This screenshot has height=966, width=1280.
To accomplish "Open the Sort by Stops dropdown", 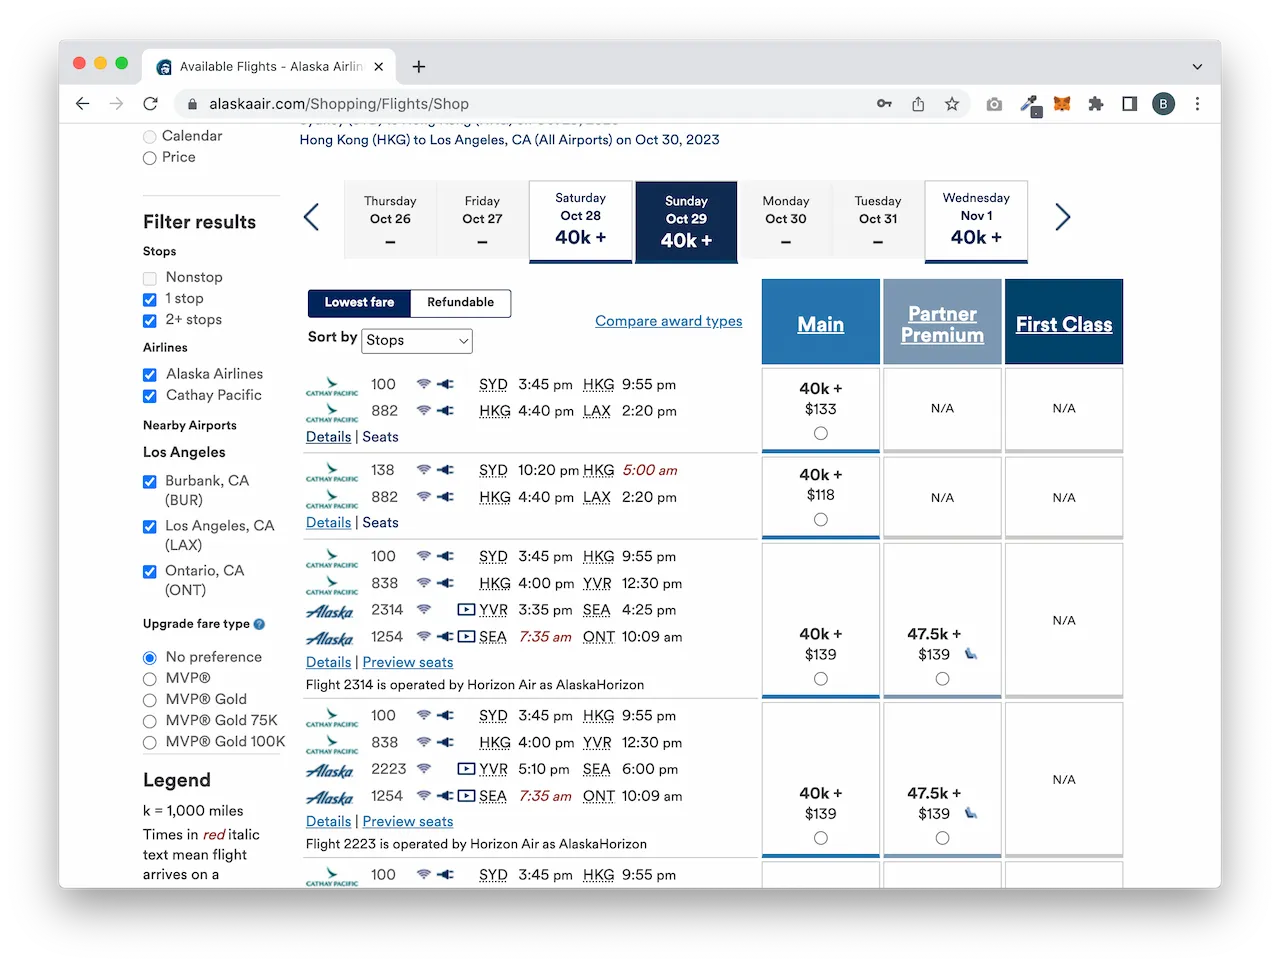I will [x=417, y=341].
